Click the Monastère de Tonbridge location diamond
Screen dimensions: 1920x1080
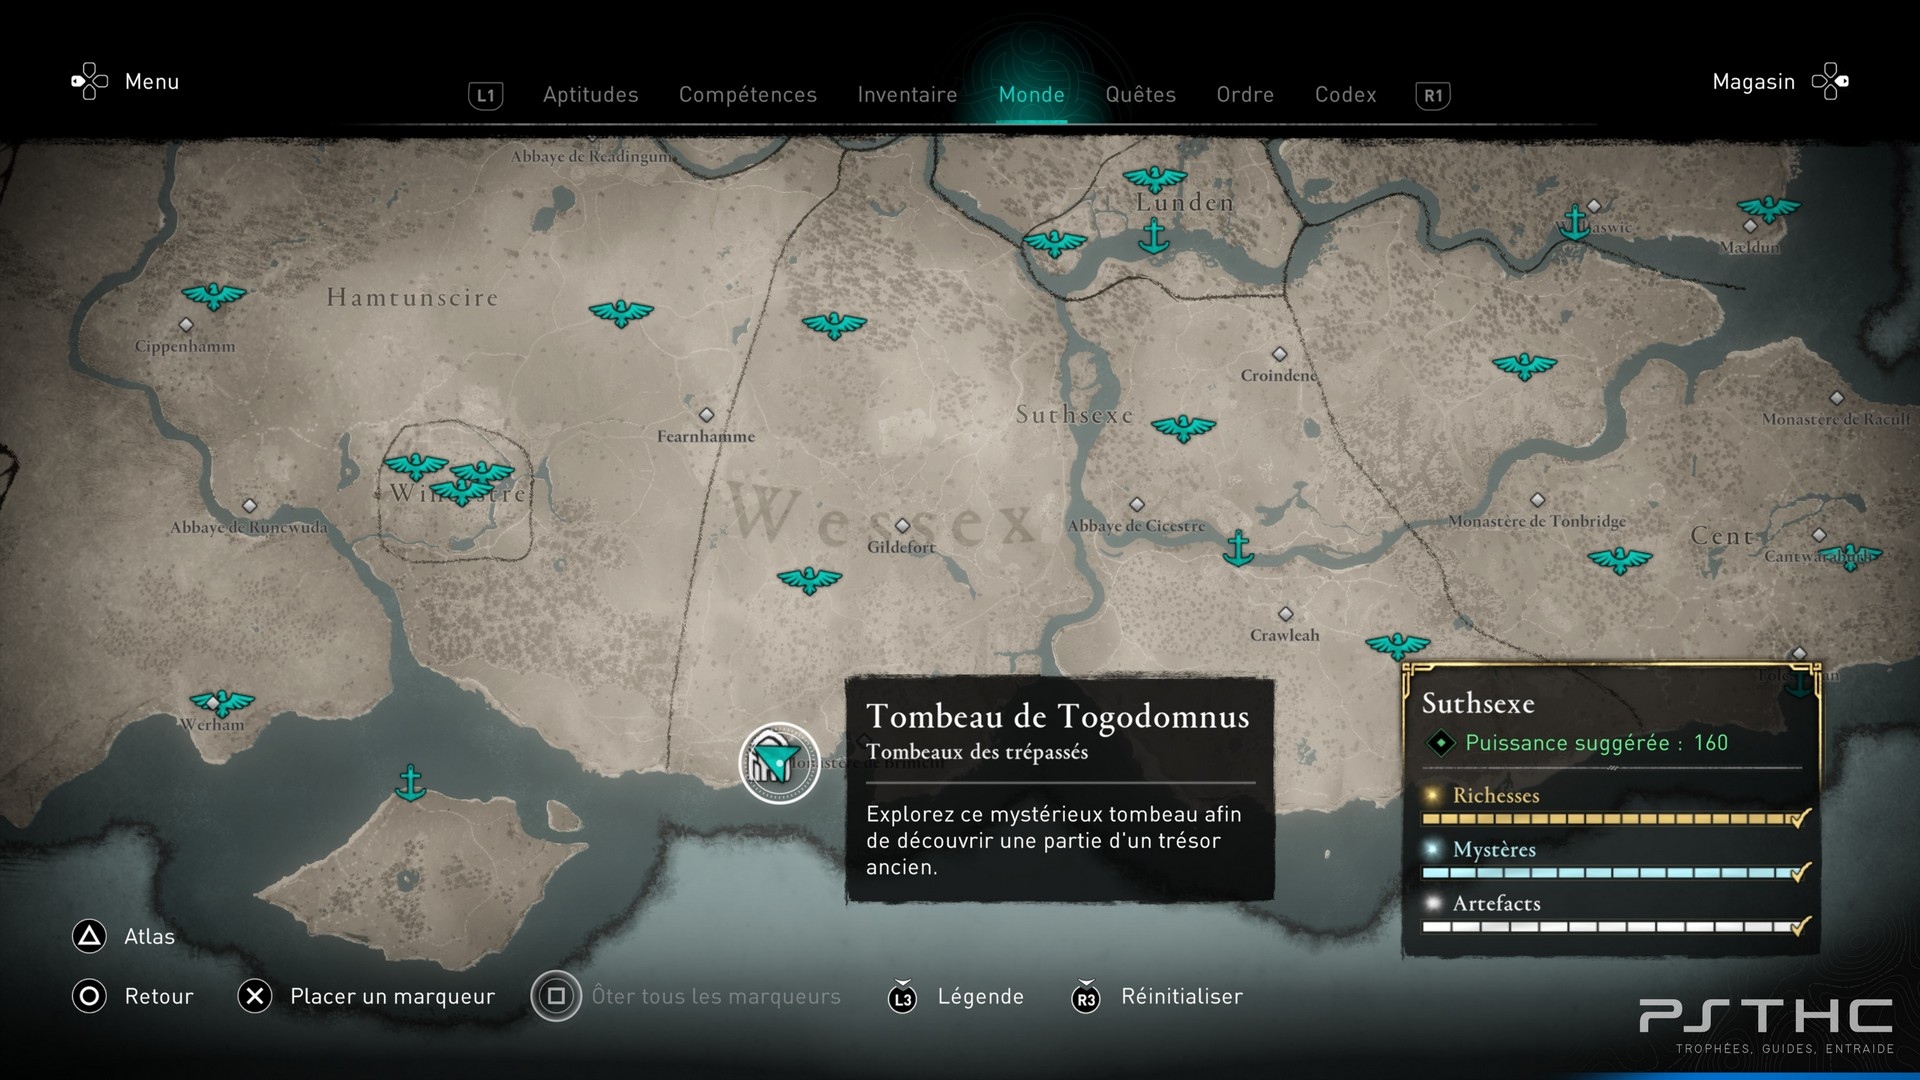pos(1537,500)
